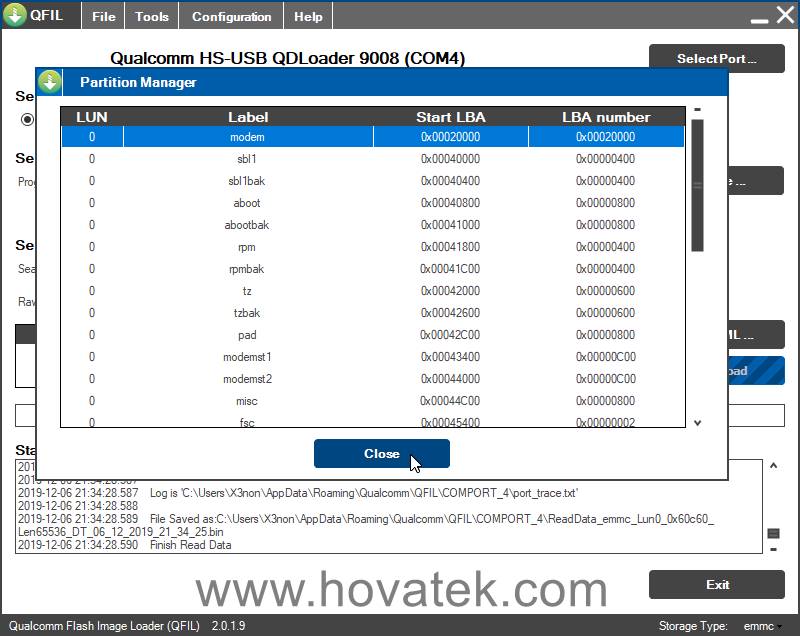Select the tz partition label
Image resolution: width=800 pixels, height=636 pixels.
(x=247, y=291)
